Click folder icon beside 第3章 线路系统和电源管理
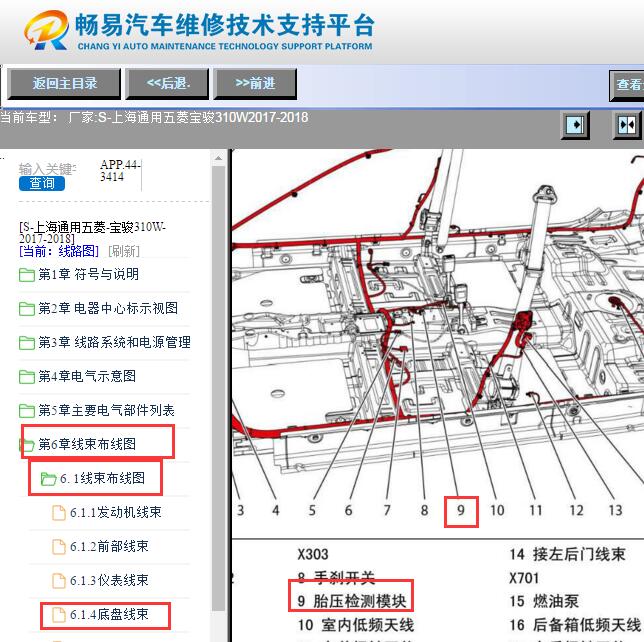The image size is (644, 642). [27, 343]
